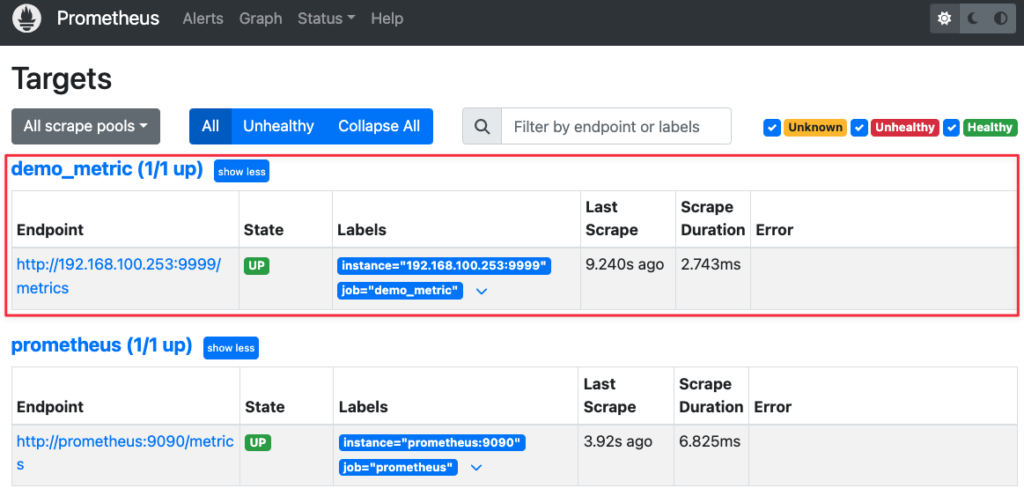Viewport: 1024px width, 496px height.
Task: Click the UP state badge for demo_metric
Action: 257,266
